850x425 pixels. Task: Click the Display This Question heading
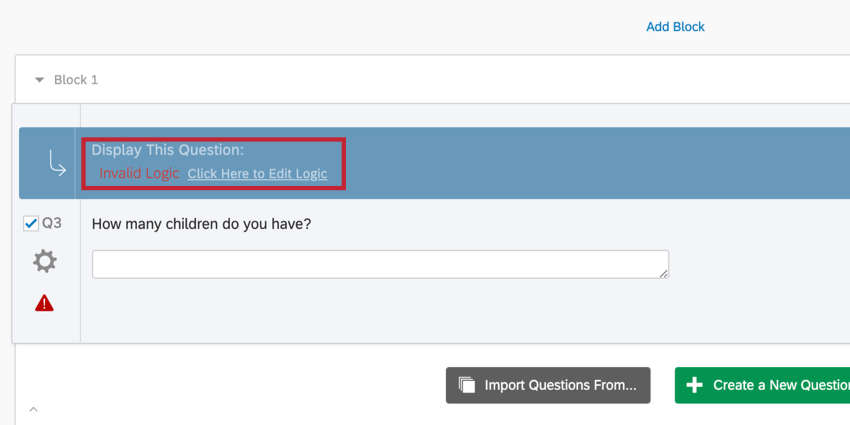click(167, 150)
